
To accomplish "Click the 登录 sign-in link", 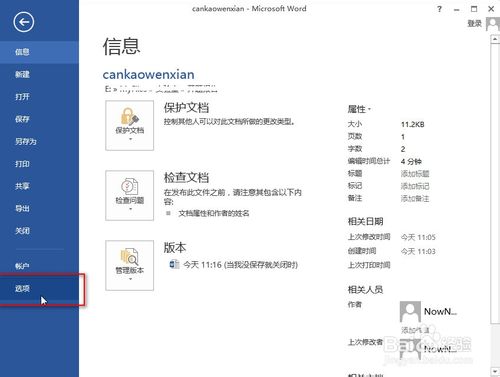I will pyautogui.click(x=475, y=23).
